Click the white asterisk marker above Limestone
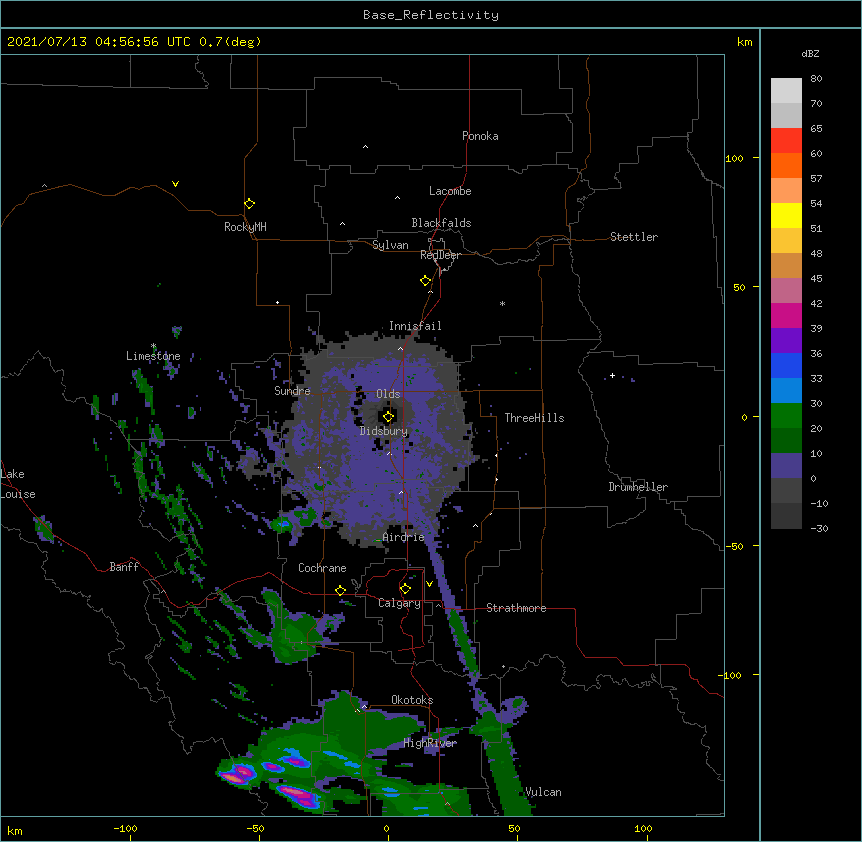This screenshot has height=842, width=862. tap(154, 346)
